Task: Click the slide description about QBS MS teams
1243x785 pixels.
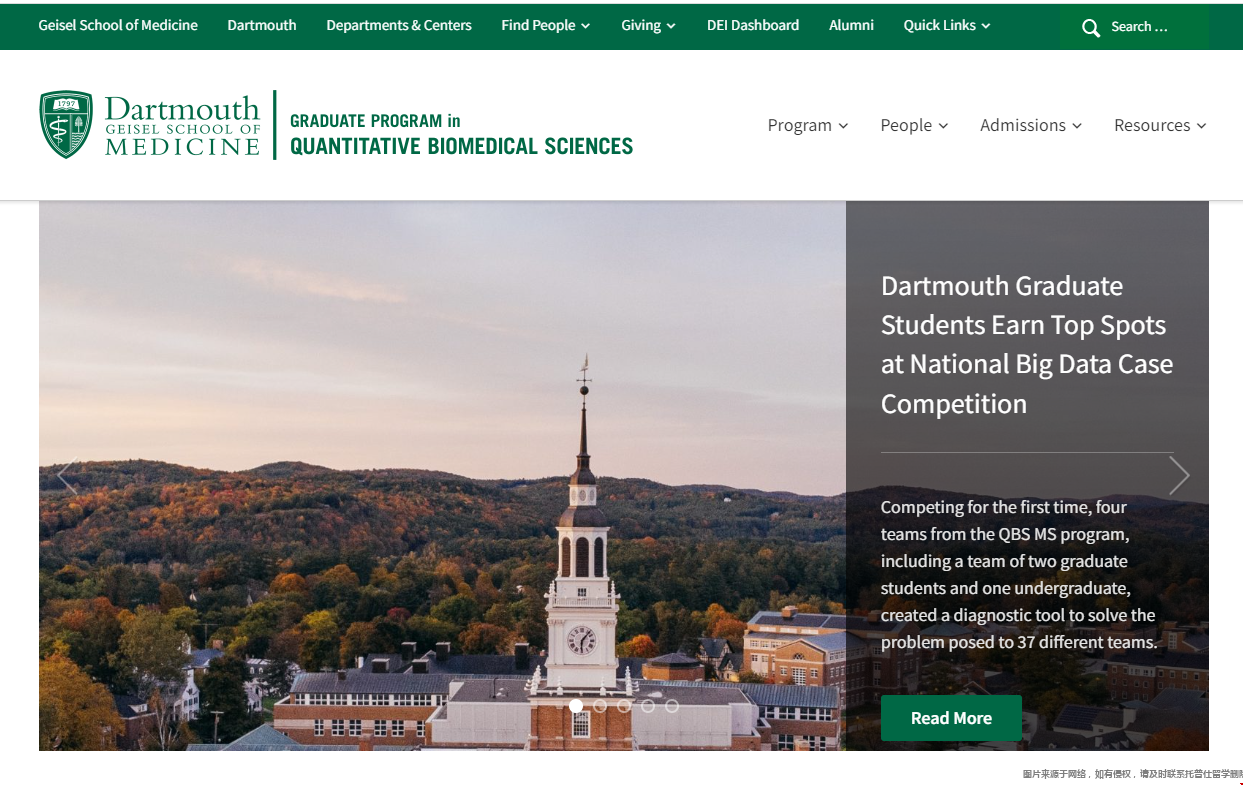Action: click(1018, 575)
